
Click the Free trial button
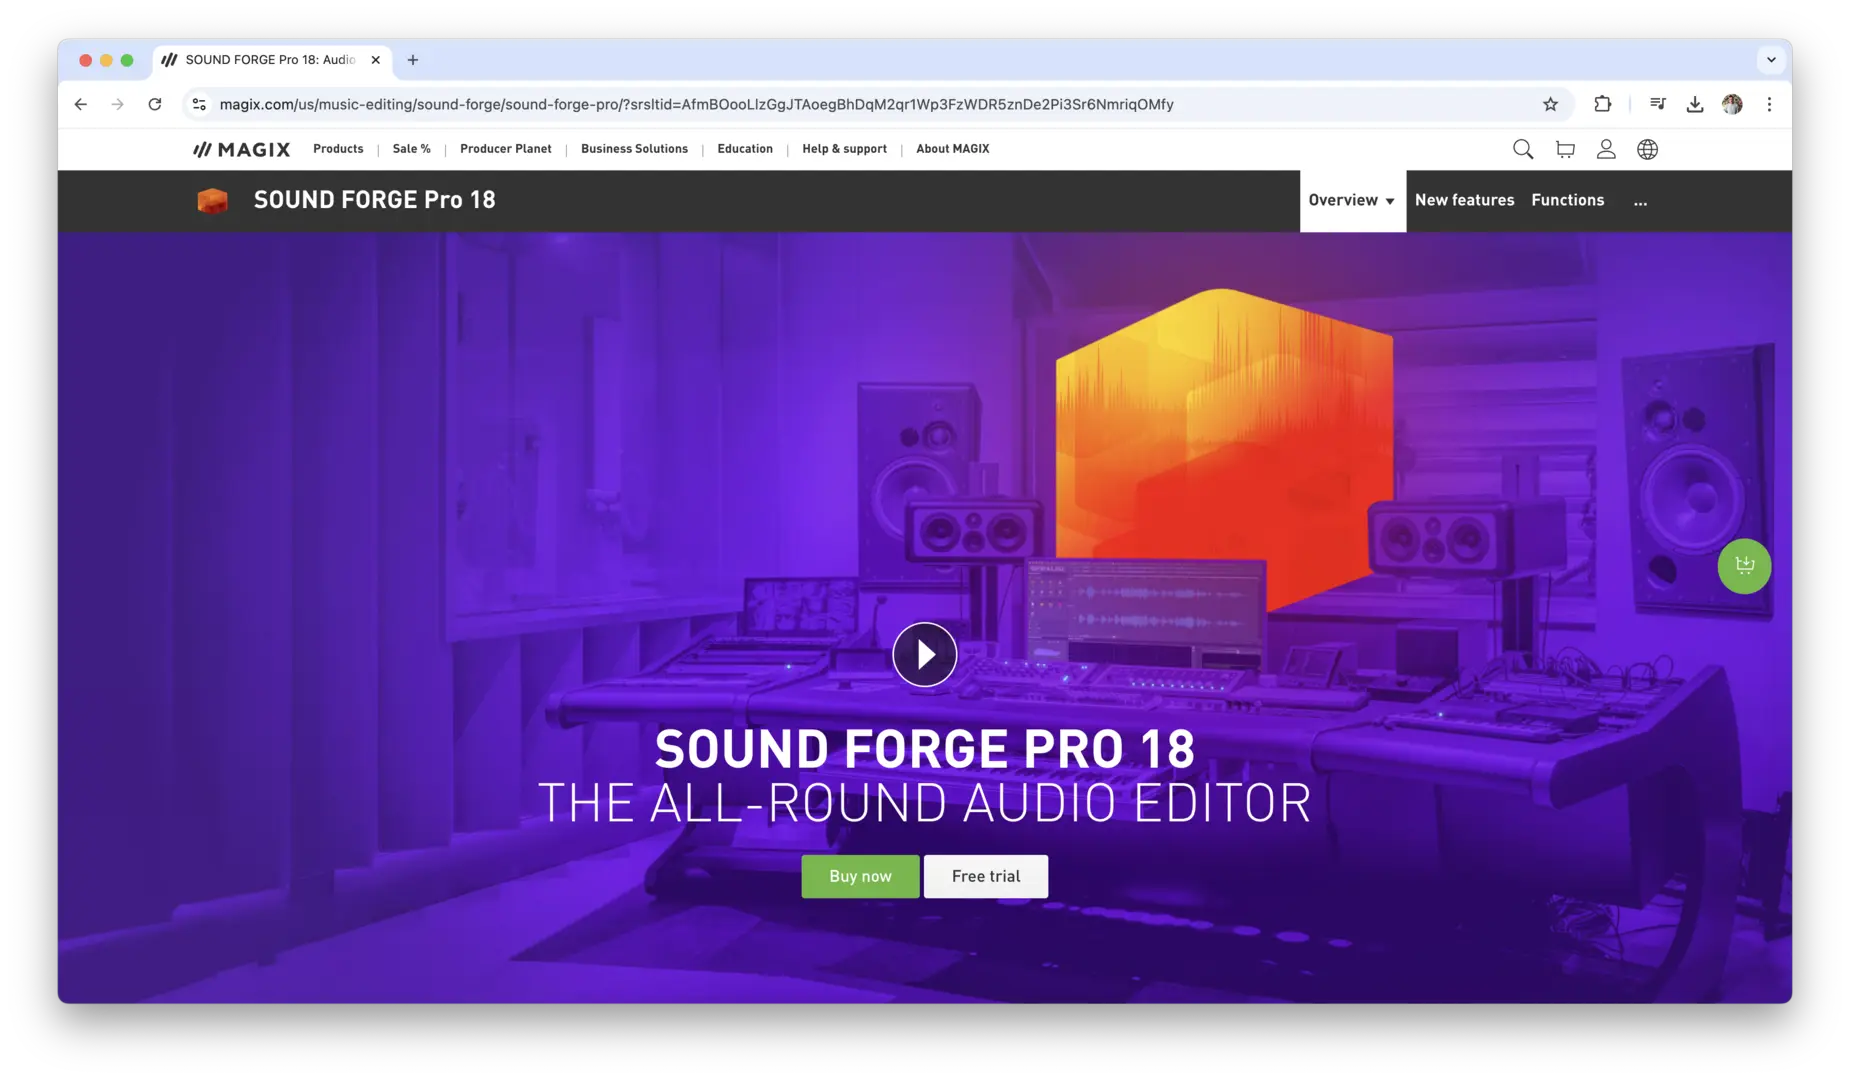(x=985, y=876)
